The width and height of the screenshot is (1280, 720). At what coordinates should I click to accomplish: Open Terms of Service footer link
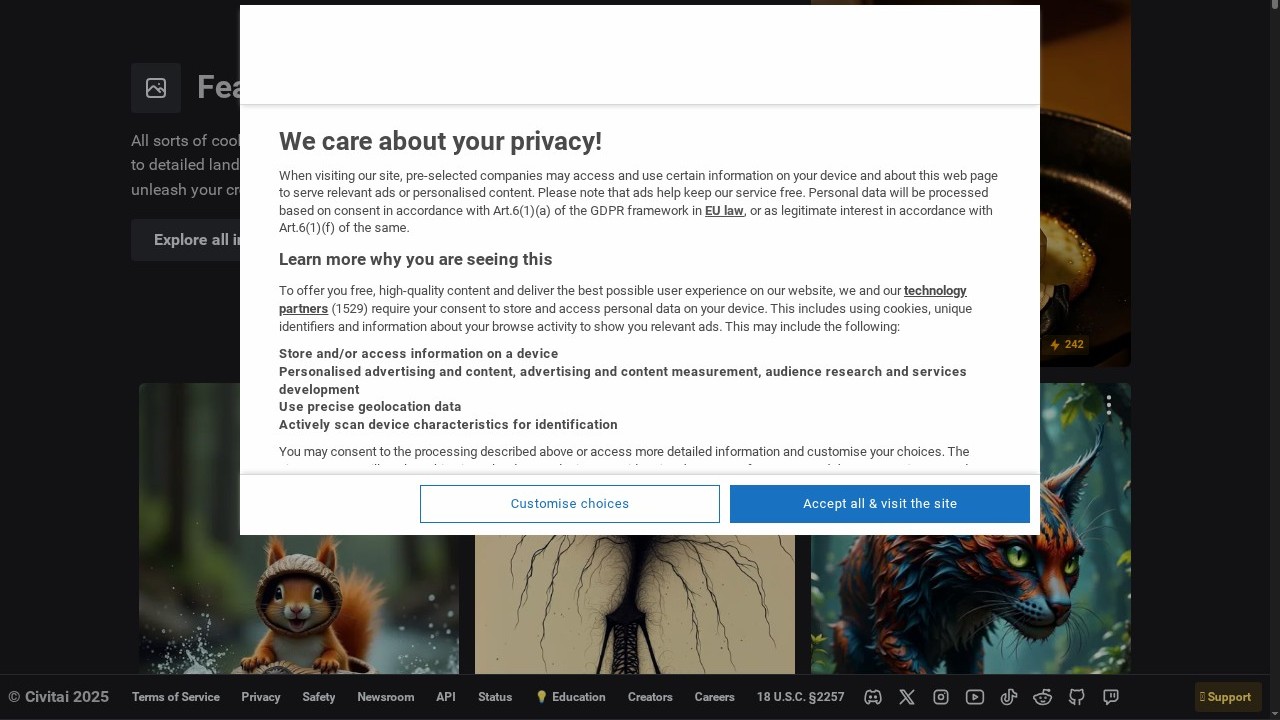point(175,697)
